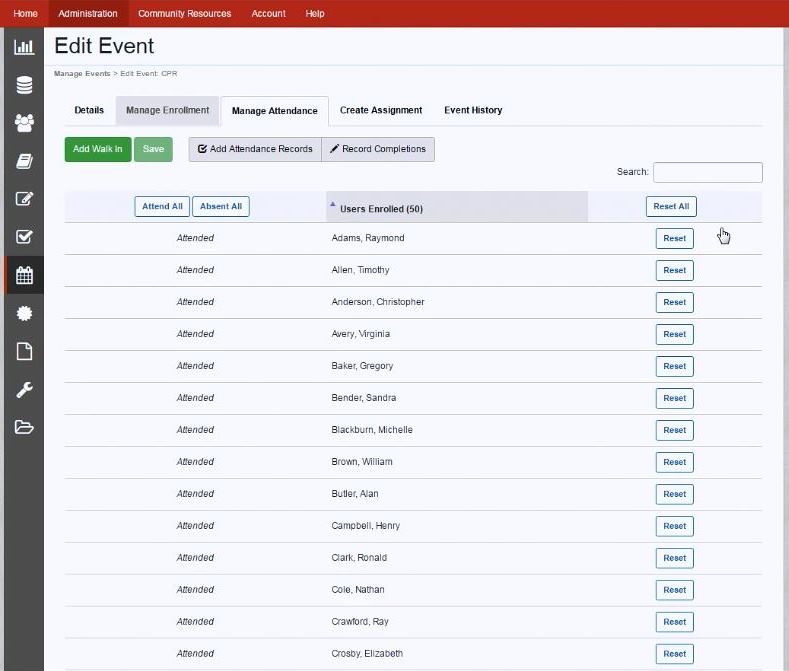Screen dimensions: 789x671
Task: Click the certificate badge sidebar icon
Action: pyautogui.click(x=24, y=313)
